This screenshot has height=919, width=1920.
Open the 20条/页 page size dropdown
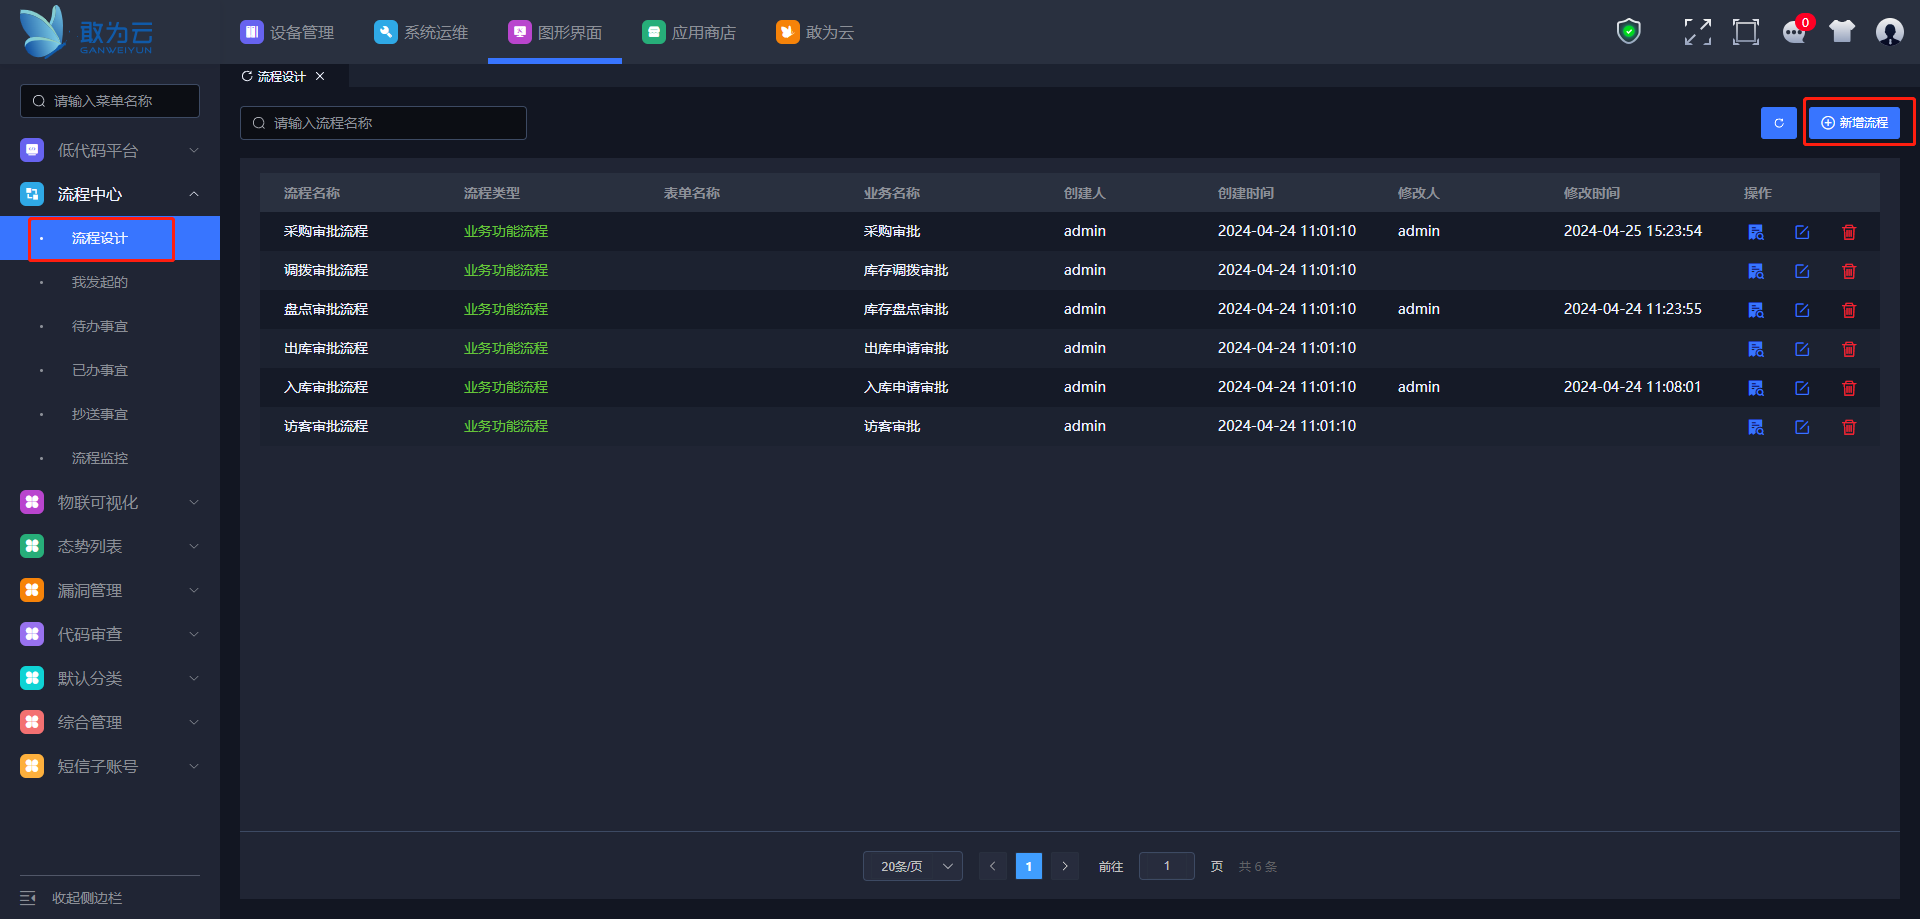tap(912, 866)
